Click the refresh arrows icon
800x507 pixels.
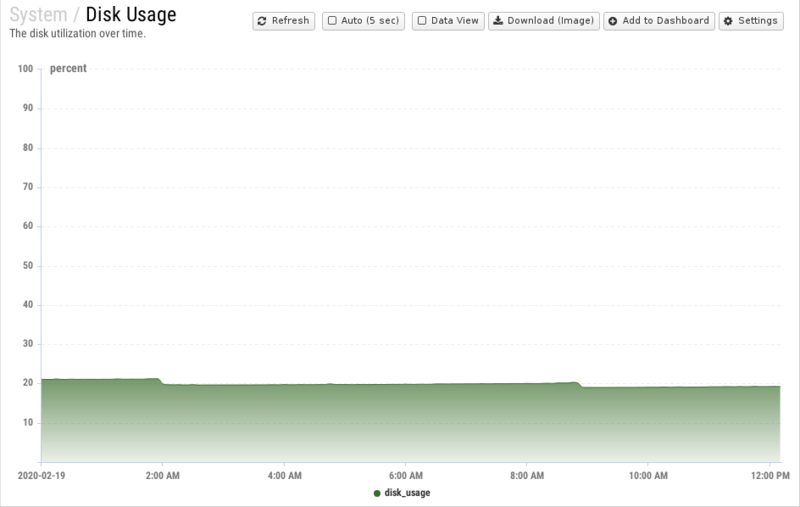(262, 21)
